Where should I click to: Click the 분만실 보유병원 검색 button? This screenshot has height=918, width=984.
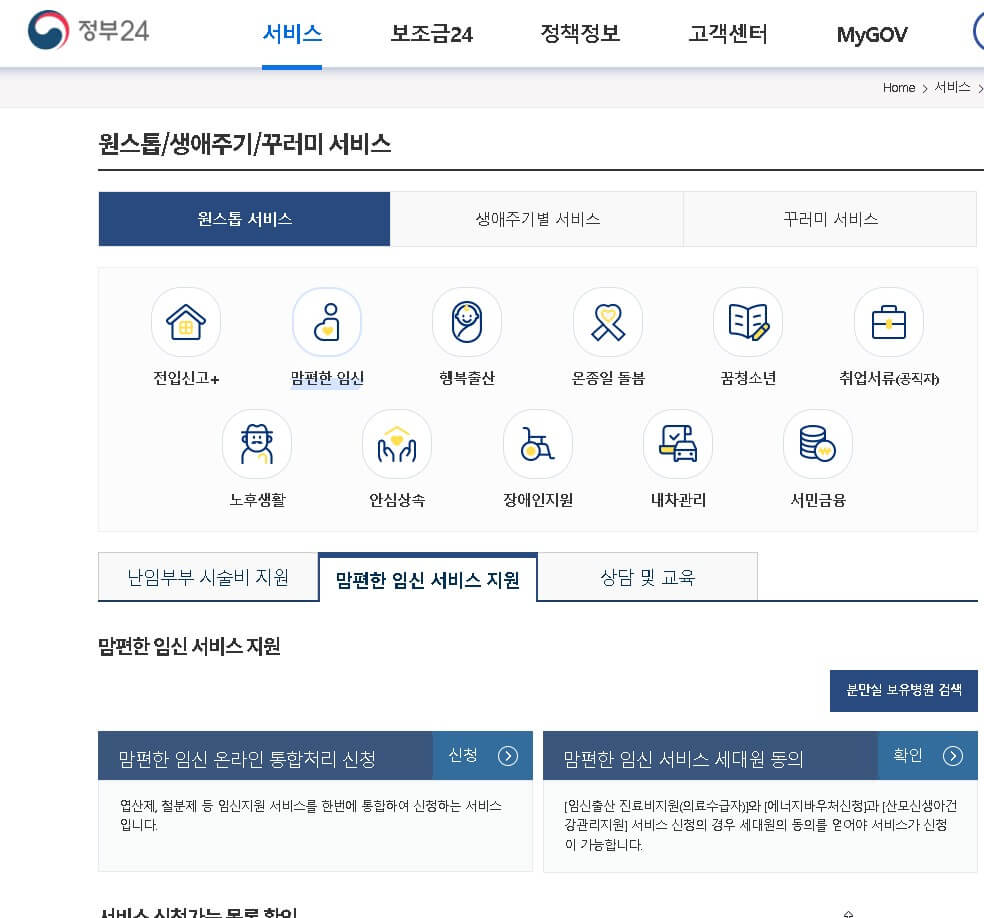[903, 690]
